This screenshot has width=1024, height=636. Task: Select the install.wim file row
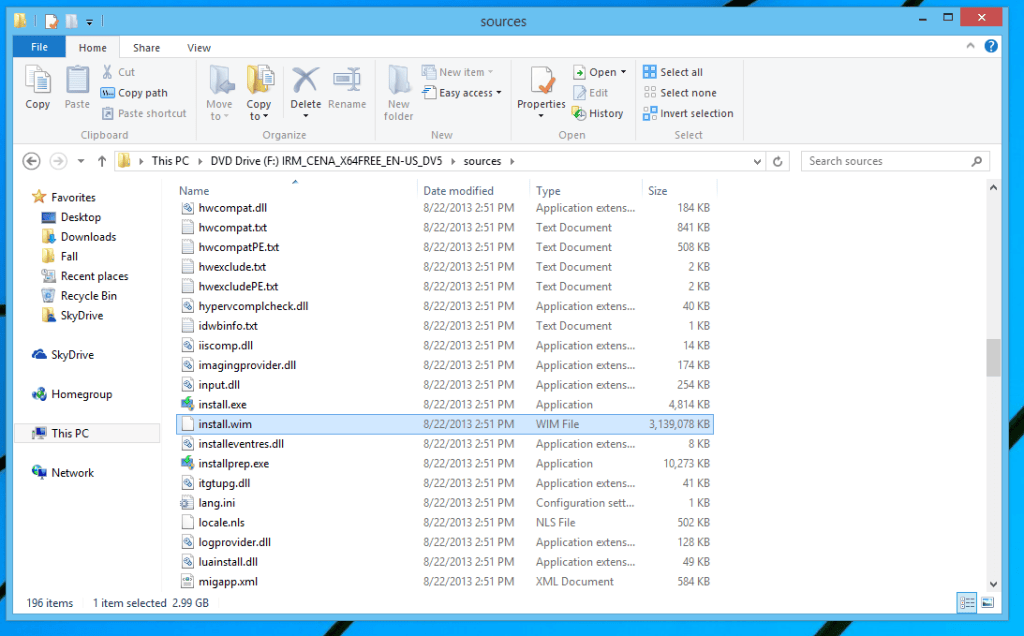coord(445,424)
